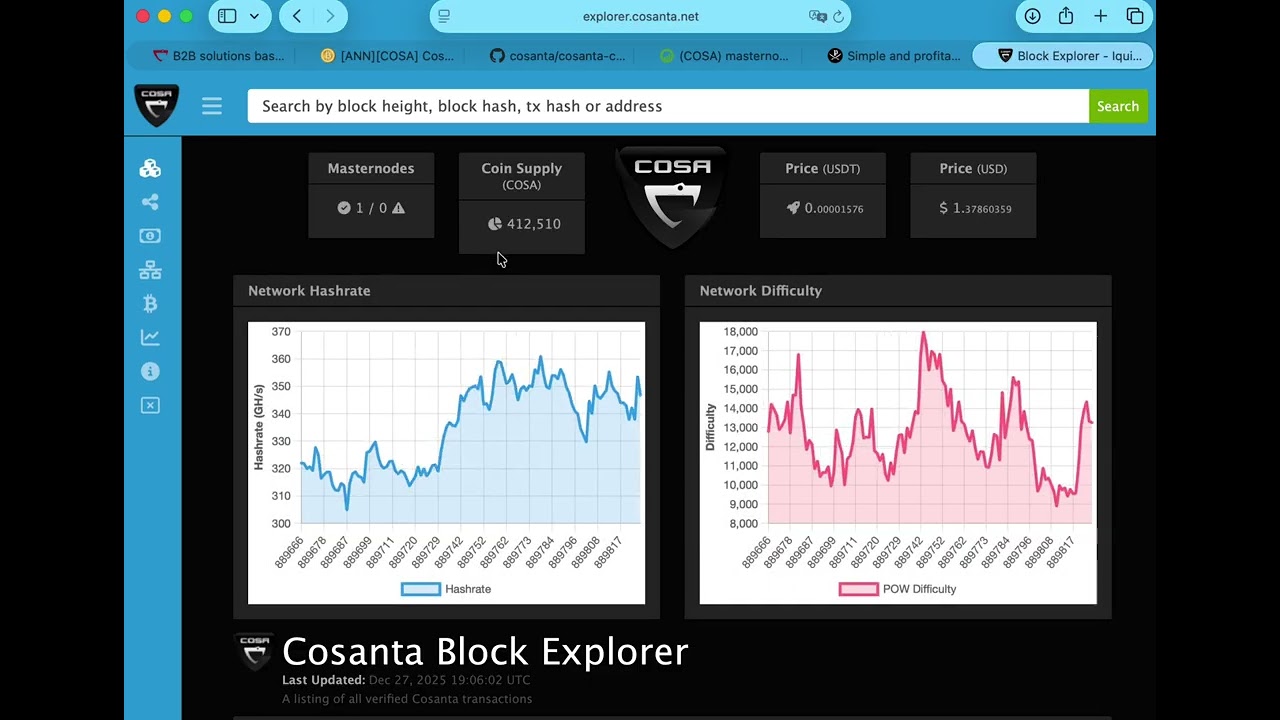This screenshot has width=1280, height=720.
Task: Toggle the POW Difficulty legend color swatch
Action: [858, 589]
